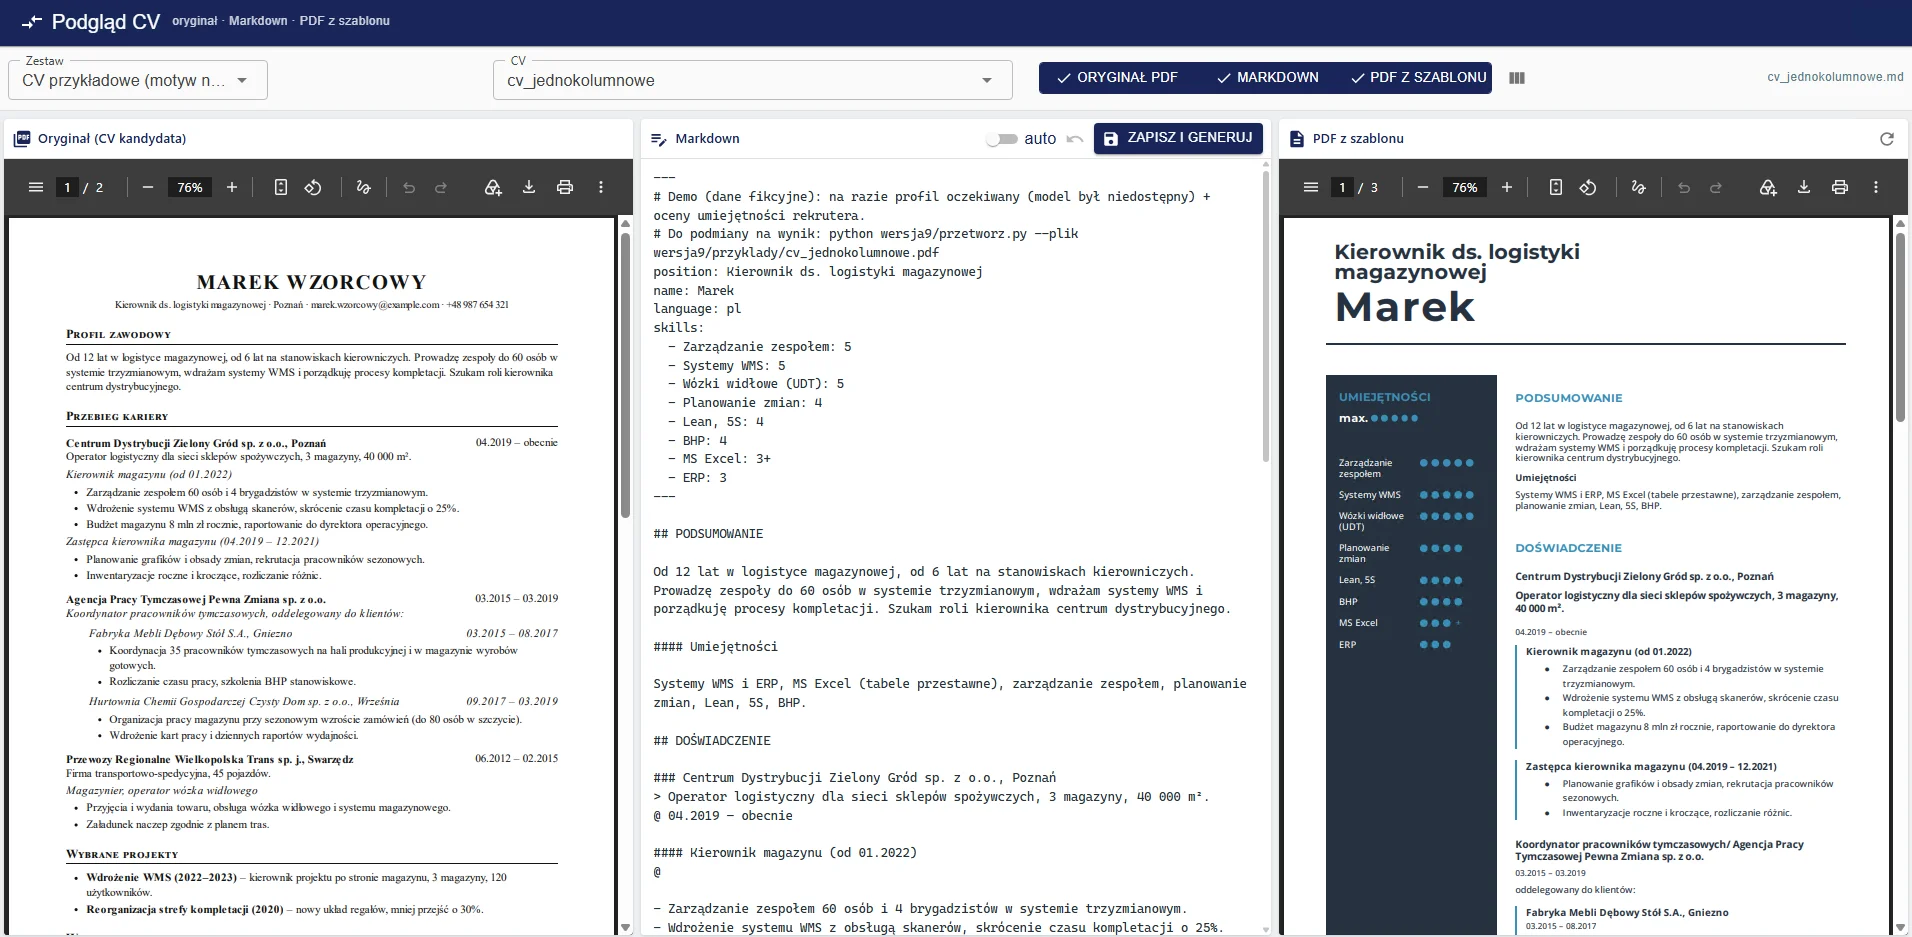Click ZAPISZ I GENERUJ button
The image size is (1912, 937).
(x=1178, y=138)
